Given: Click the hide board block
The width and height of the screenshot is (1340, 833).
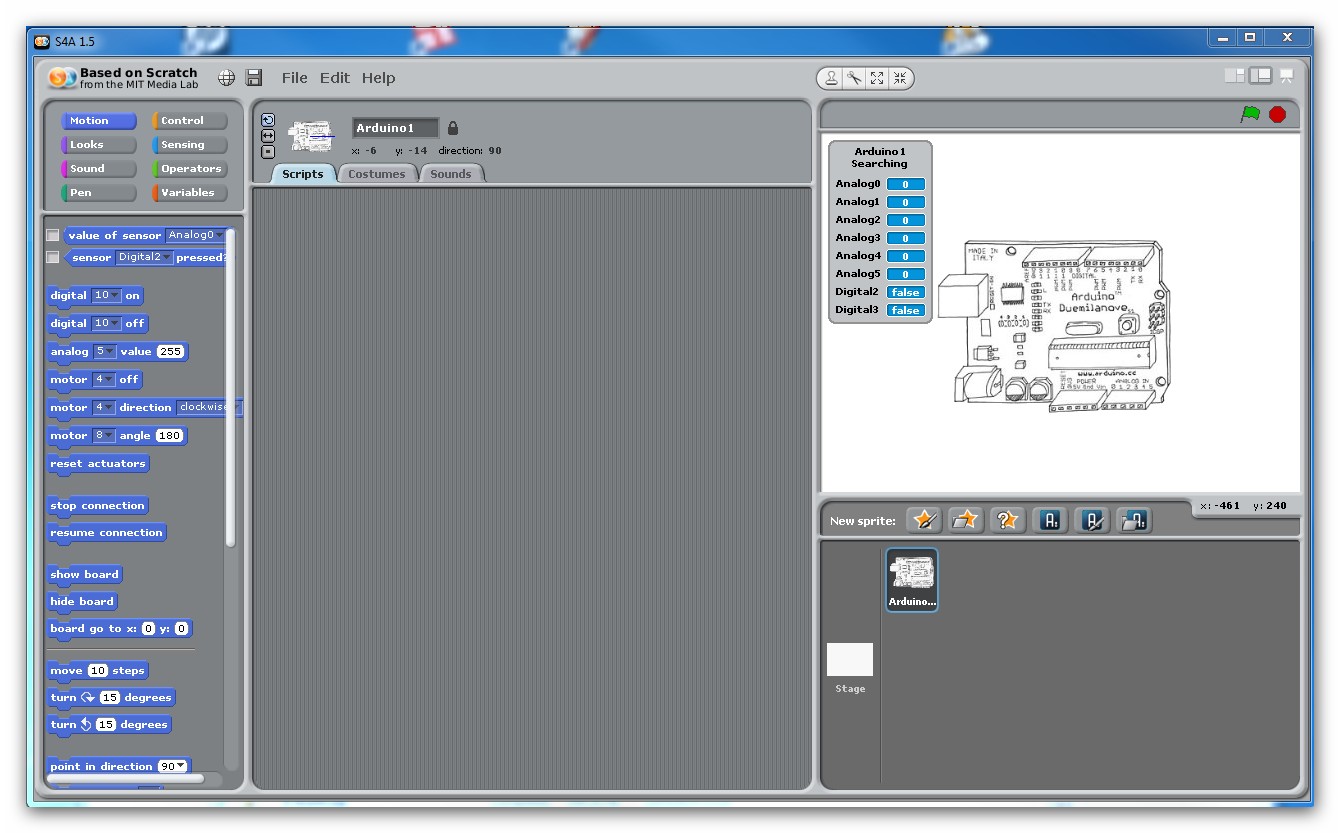Looking at the screenshot, I should [x=82, y=602].
